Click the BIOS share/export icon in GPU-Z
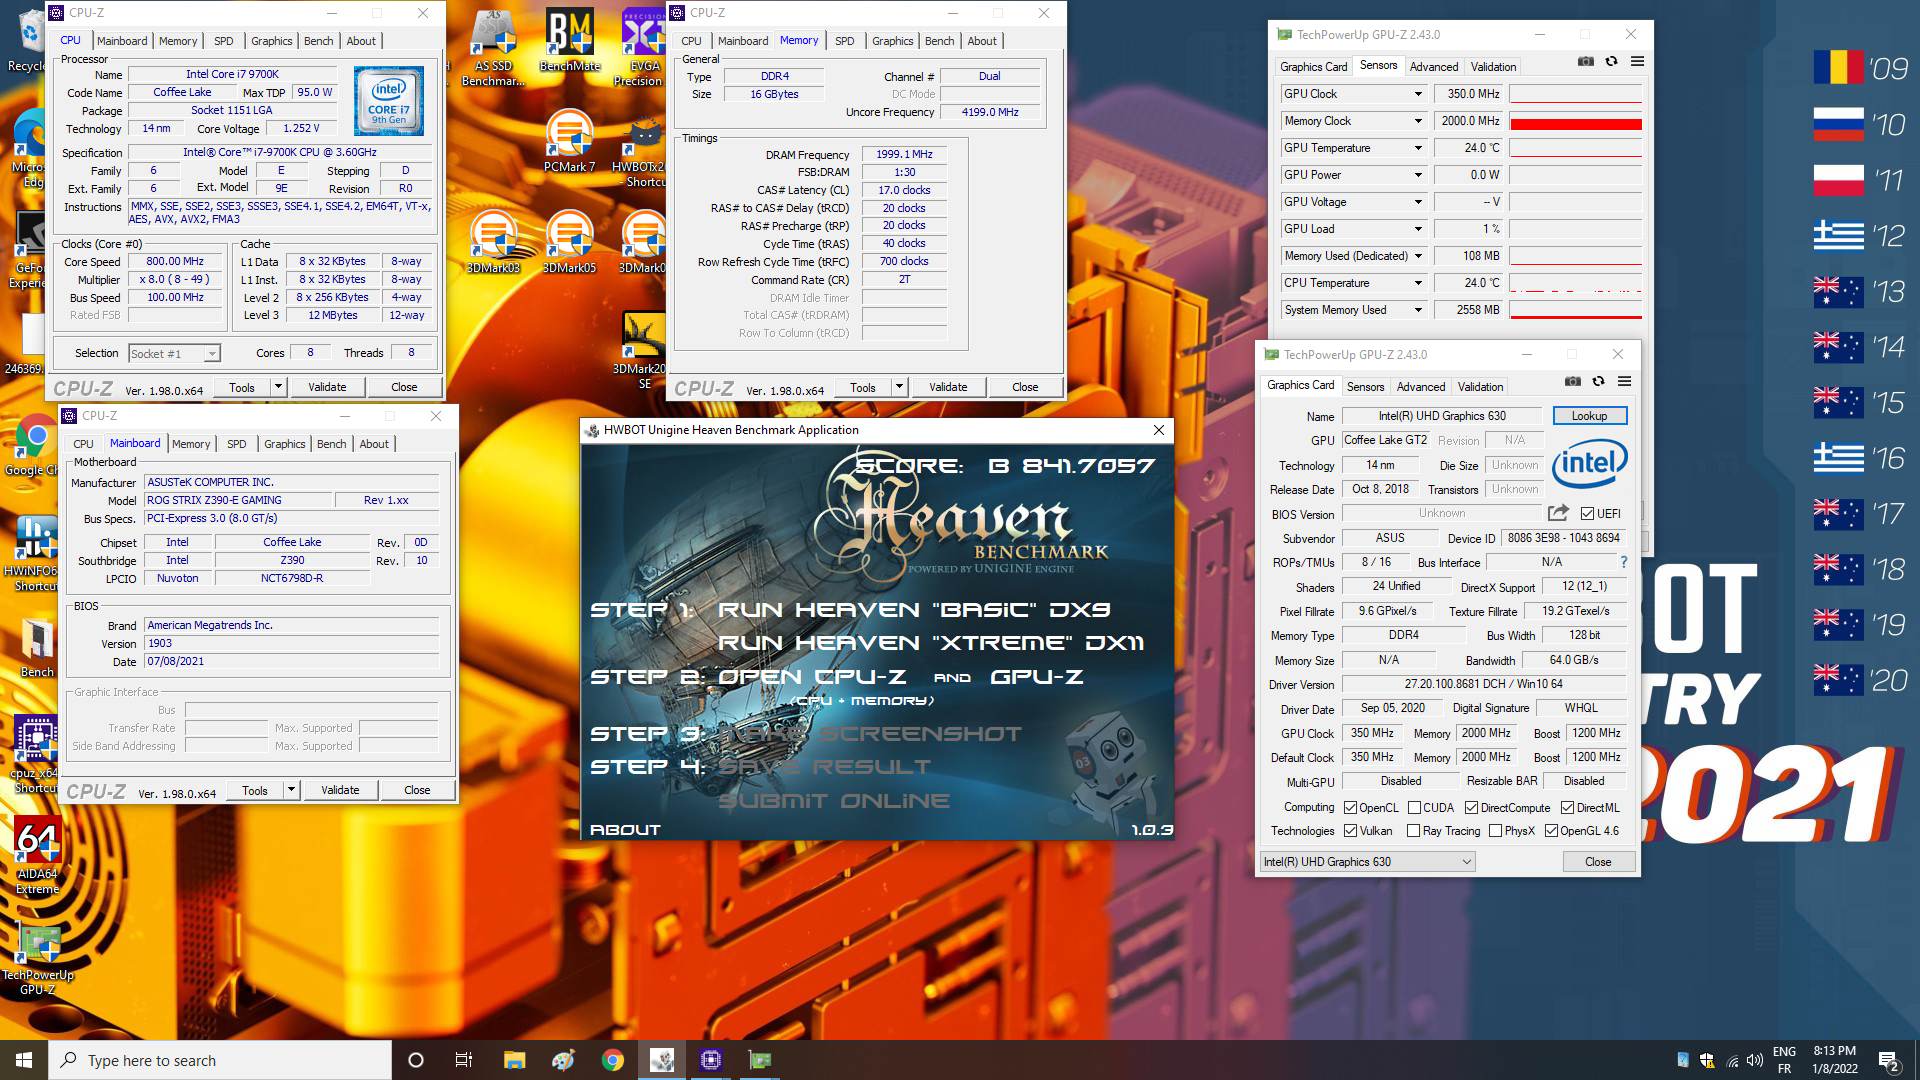The height and width of the screenshot is (1080, 1920). click(x=1558, y=513)
